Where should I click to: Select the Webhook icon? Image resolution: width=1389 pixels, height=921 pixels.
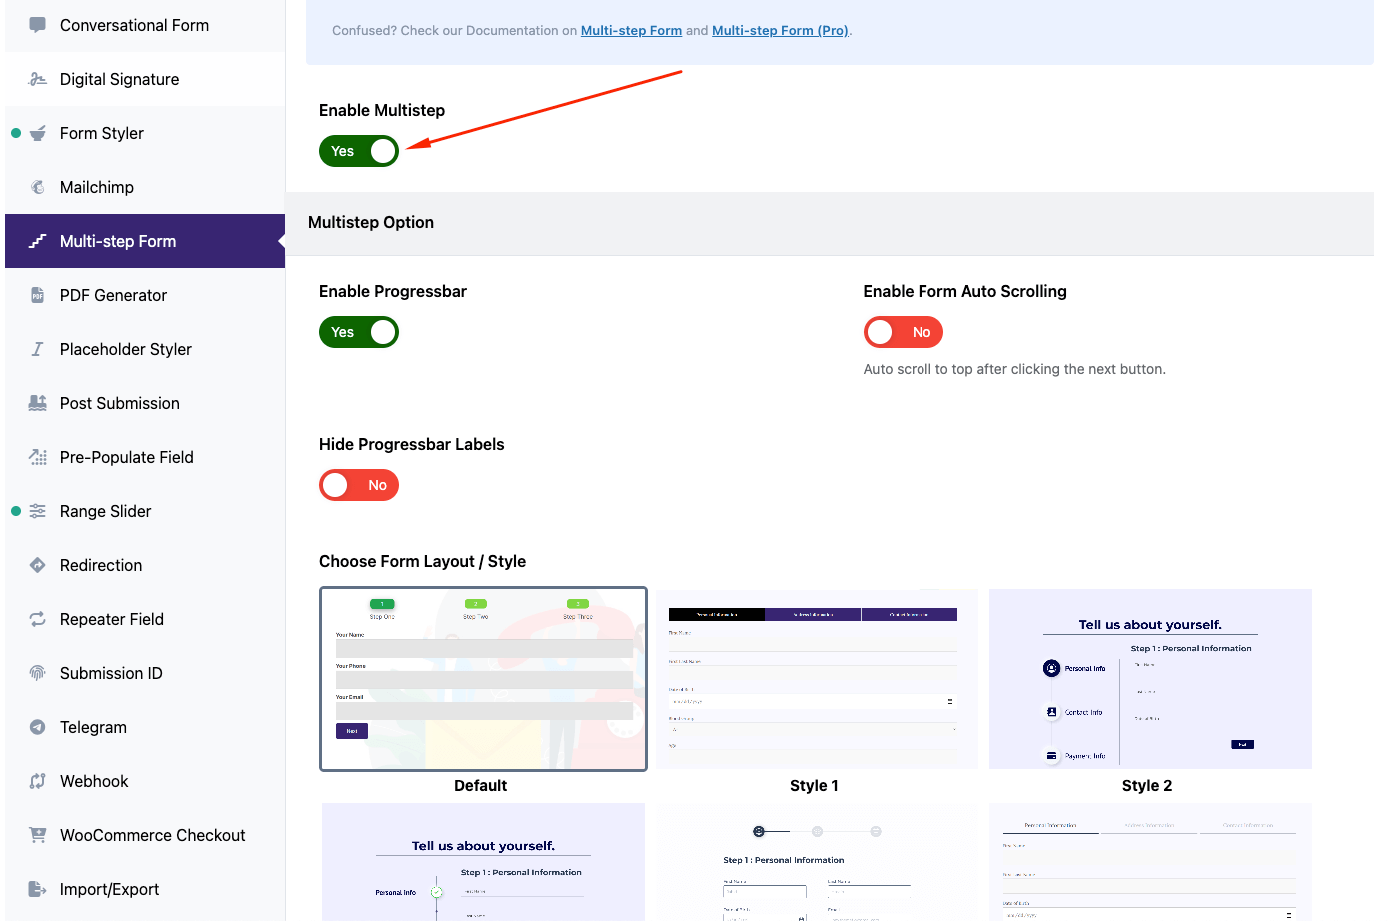(39, 781)
